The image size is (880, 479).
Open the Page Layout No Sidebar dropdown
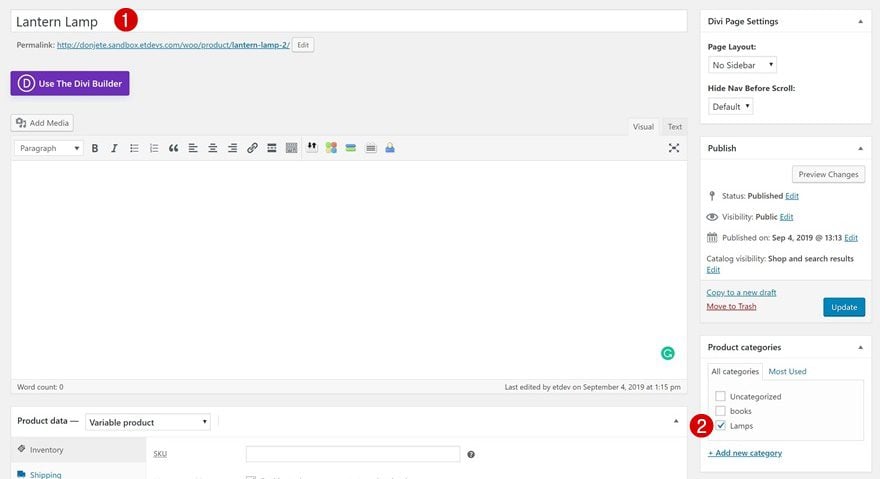(742, 65)
